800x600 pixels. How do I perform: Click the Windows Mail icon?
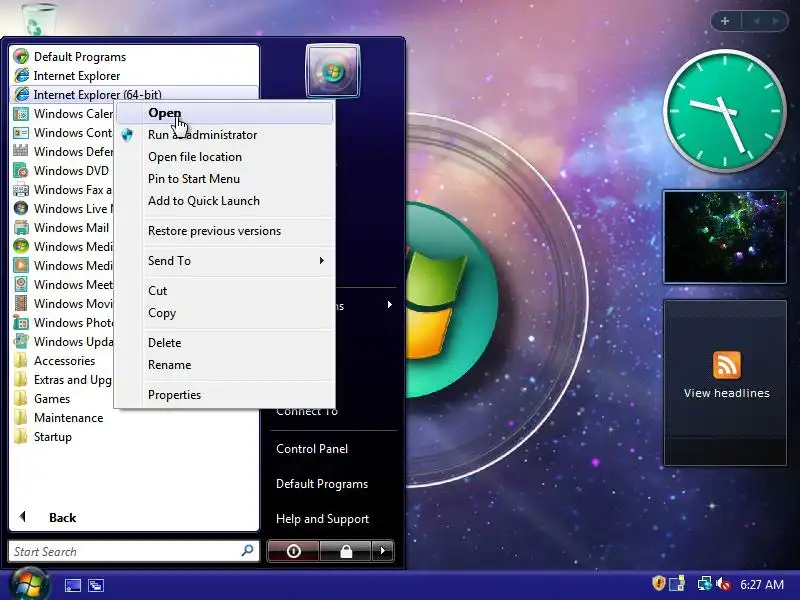[x=21, y=228]
